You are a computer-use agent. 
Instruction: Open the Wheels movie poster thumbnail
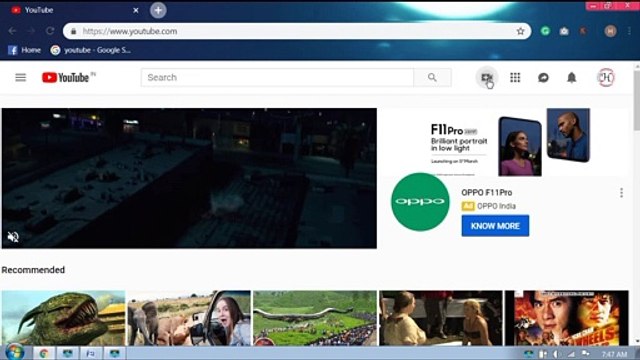[x=567, y=318]
